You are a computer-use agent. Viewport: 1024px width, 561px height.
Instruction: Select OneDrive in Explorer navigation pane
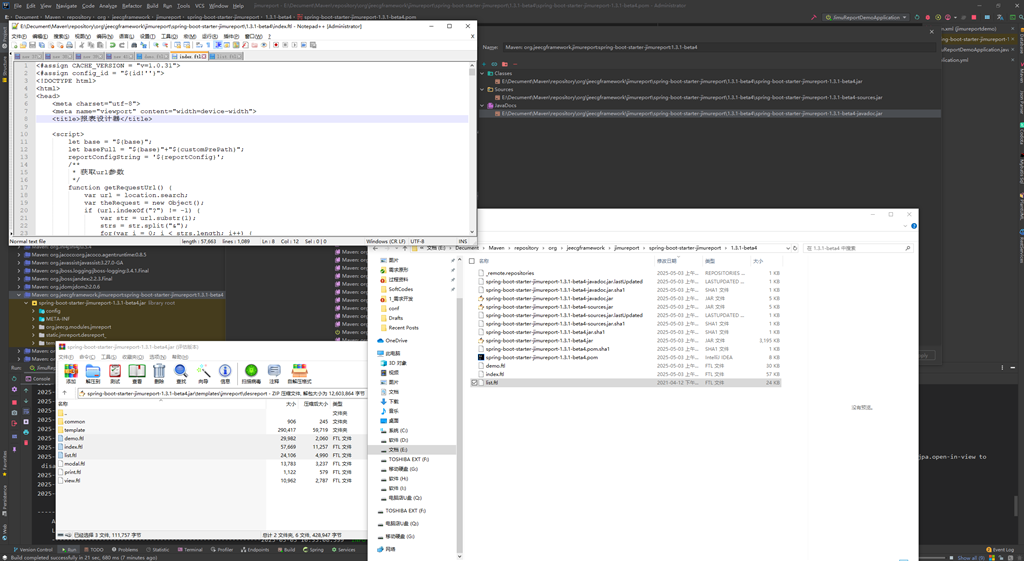click(396, 340)
